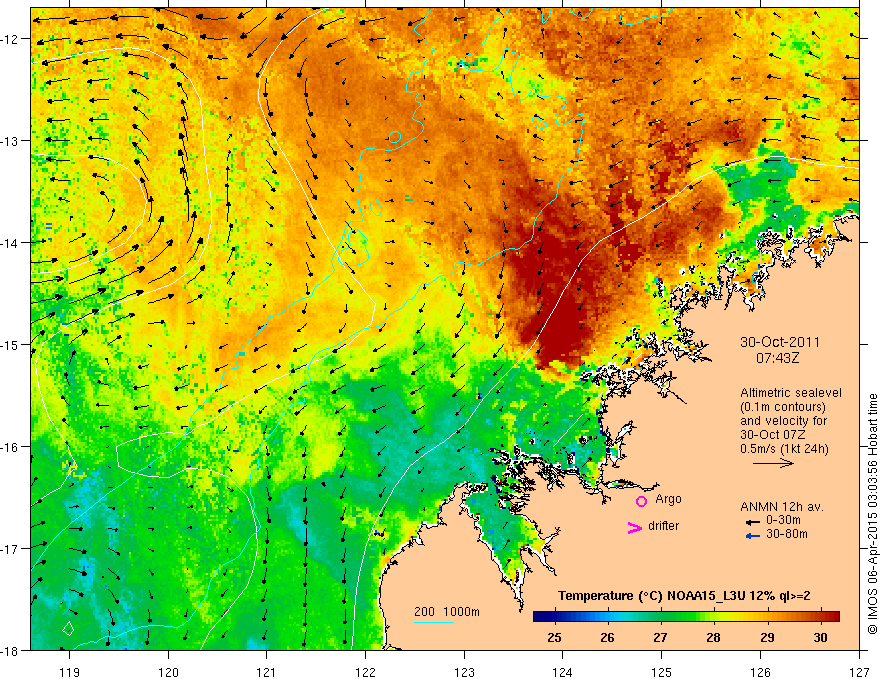The image size is (880, 680).
Task: Click the '122' longitude axis label
Action: pos(365,672)
